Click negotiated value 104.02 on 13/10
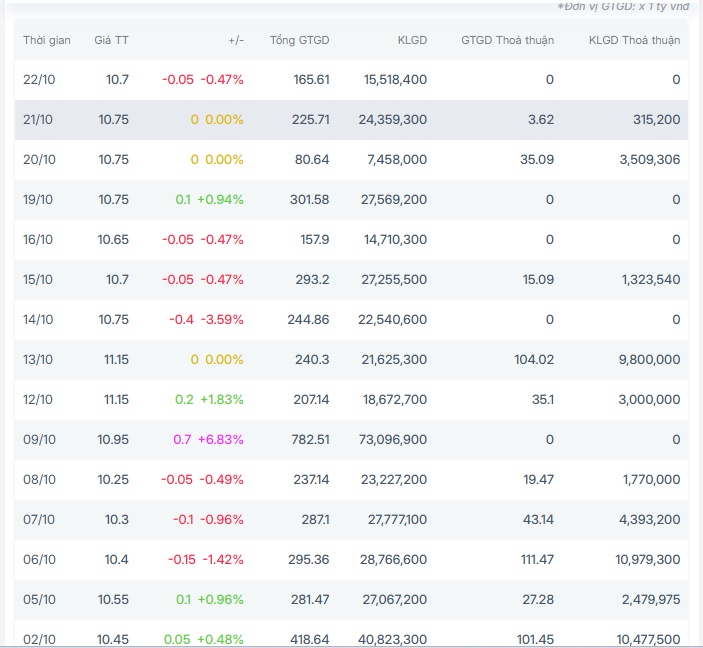 534,359
